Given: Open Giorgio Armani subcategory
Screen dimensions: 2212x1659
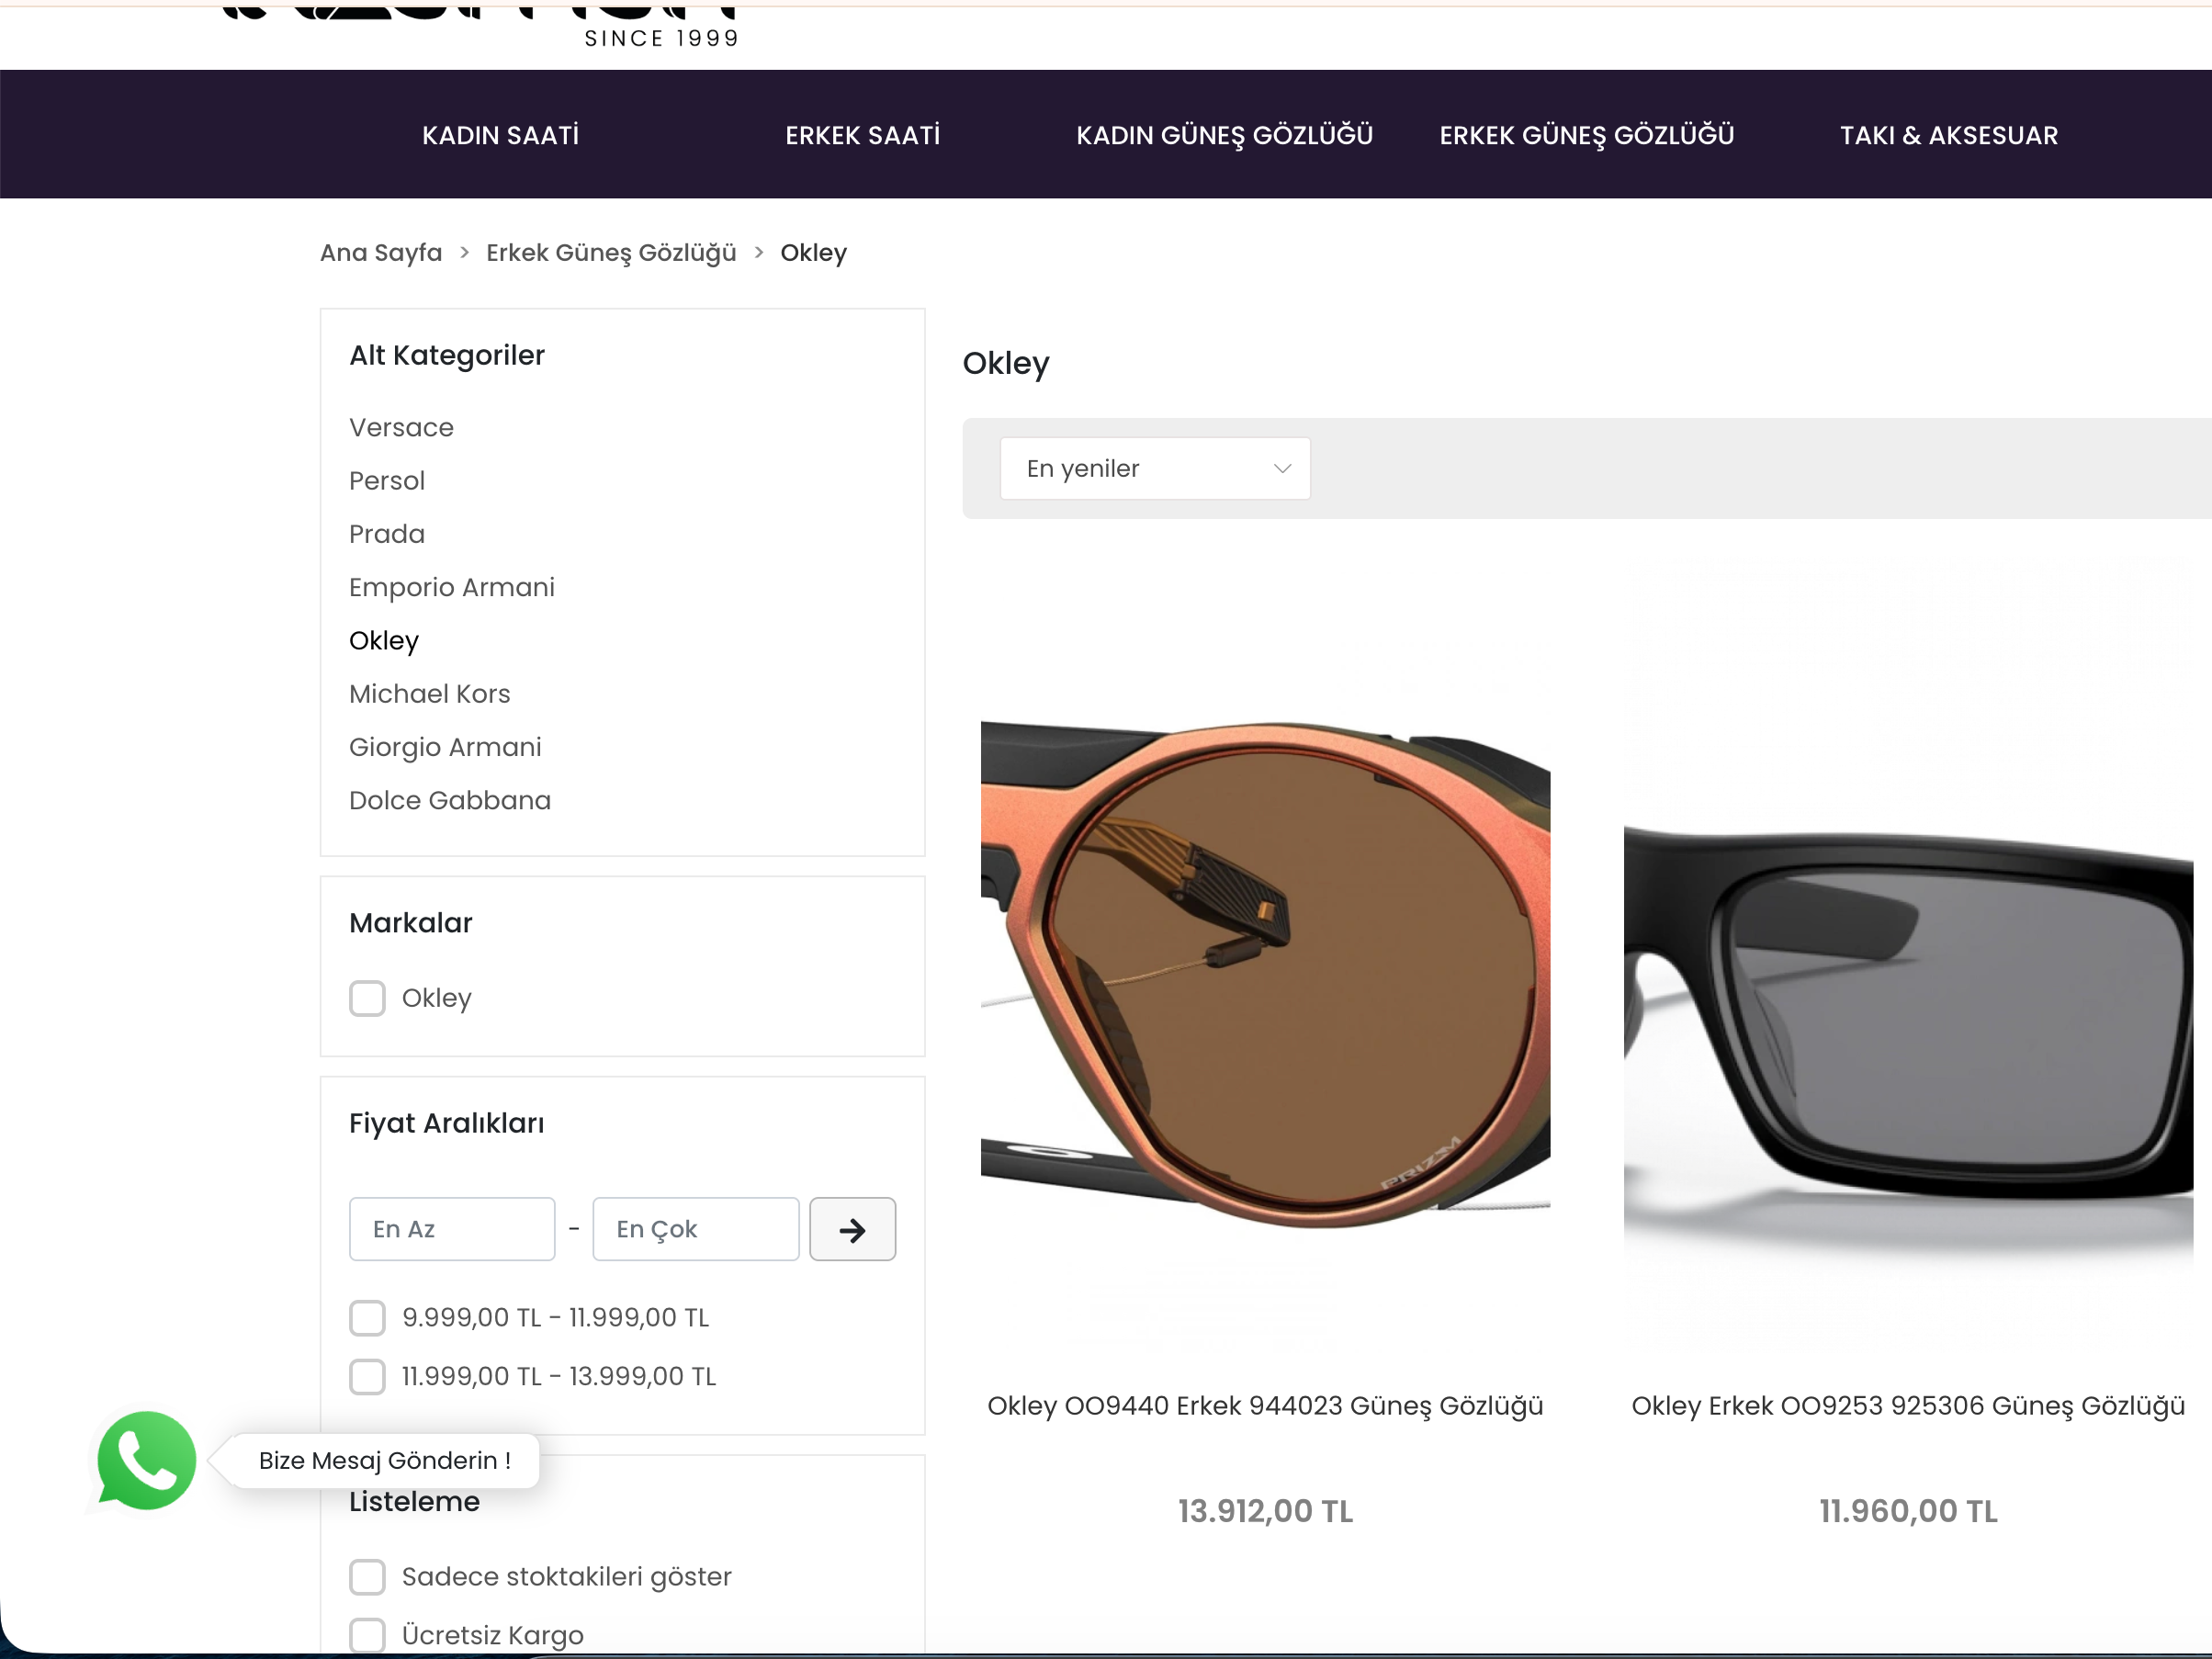Looking at the screenshot, I should point(445,747).
